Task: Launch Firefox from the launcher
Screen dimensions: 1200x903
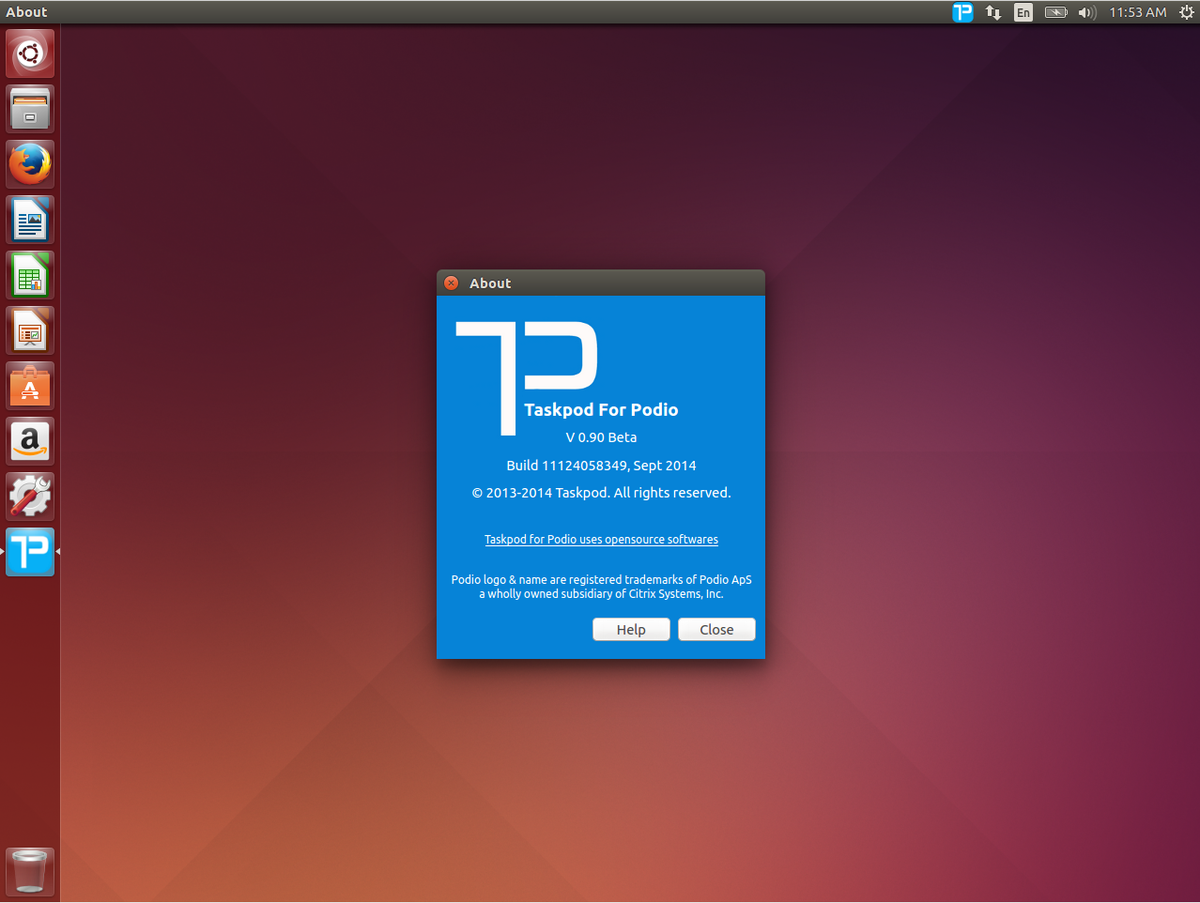Action: (x=29, y=163)
